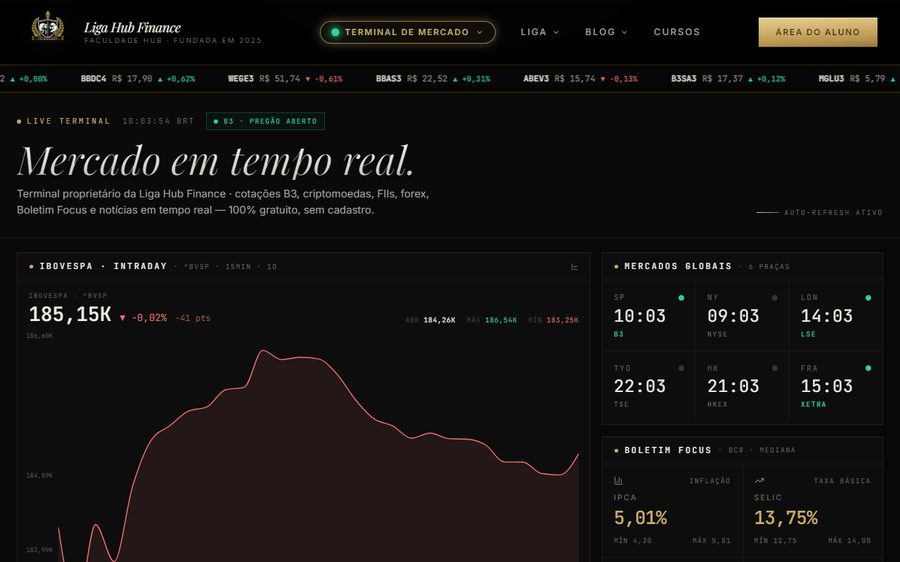Click the IPCA bar chart icon

(618, 480)
